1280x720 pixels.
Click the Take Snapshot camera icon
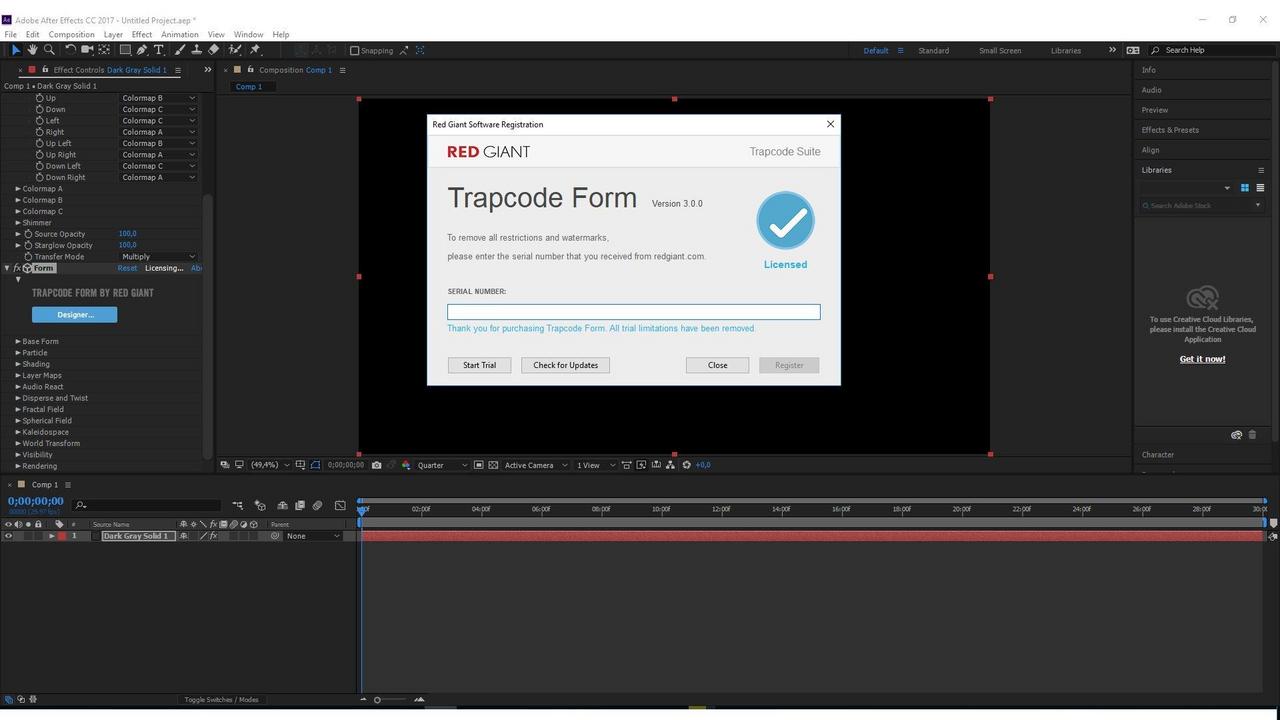click(x=376, y=465)
